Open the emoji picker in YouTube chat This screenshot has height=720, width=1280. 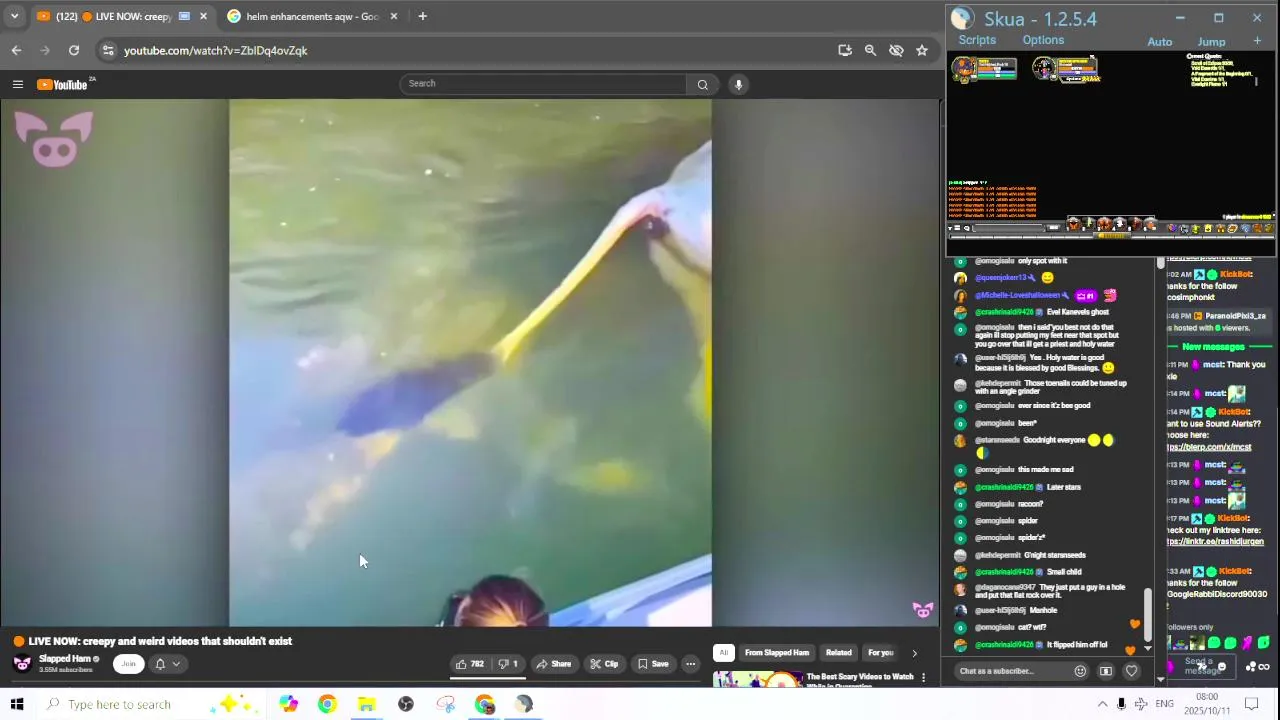click(1080, 671)
